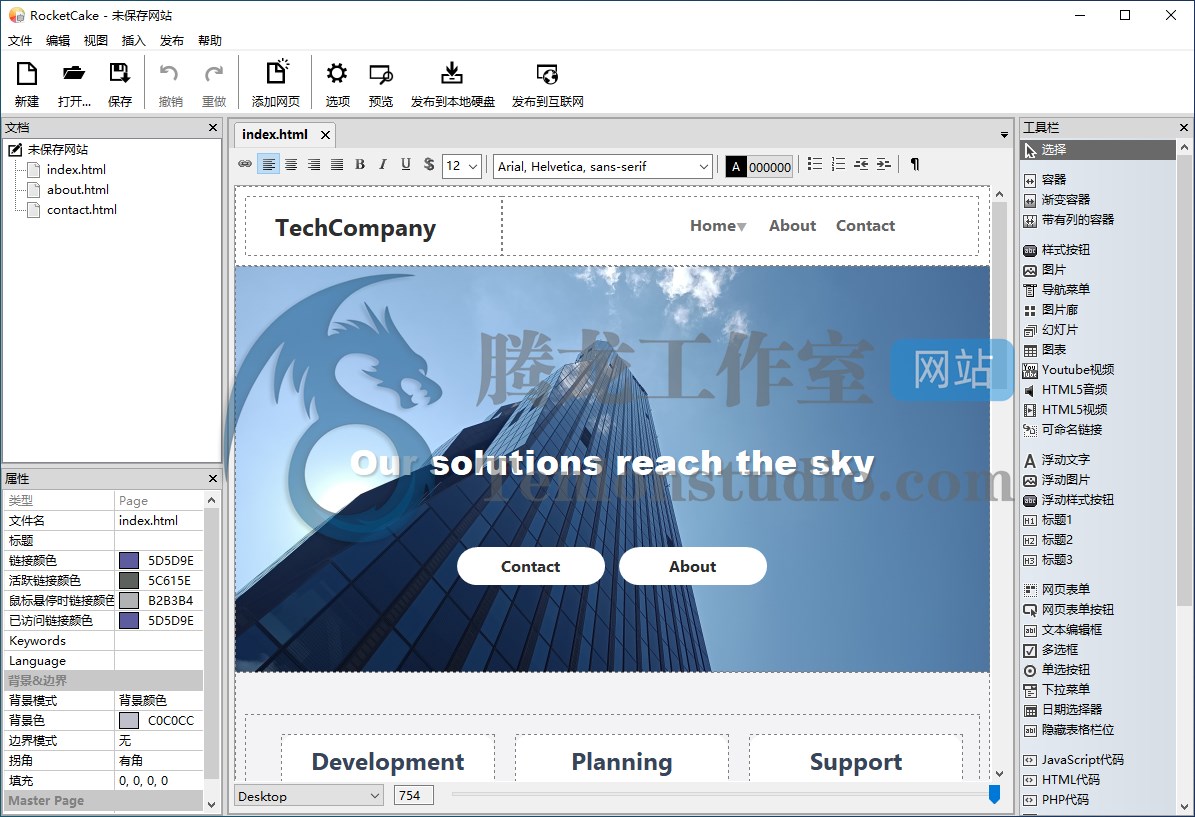Open the 插入 menu
This screenshot has height=817, width=1195.
point(133,41)
